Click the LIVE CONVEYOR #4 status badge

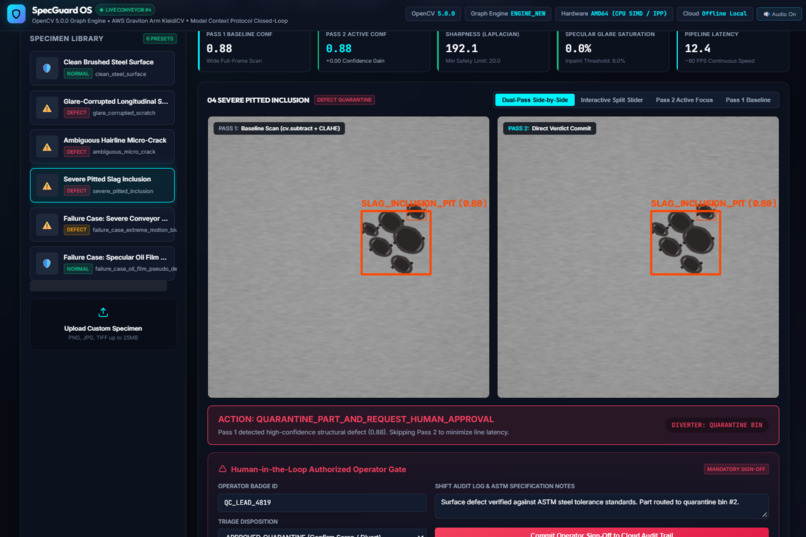tap(125, 10)
